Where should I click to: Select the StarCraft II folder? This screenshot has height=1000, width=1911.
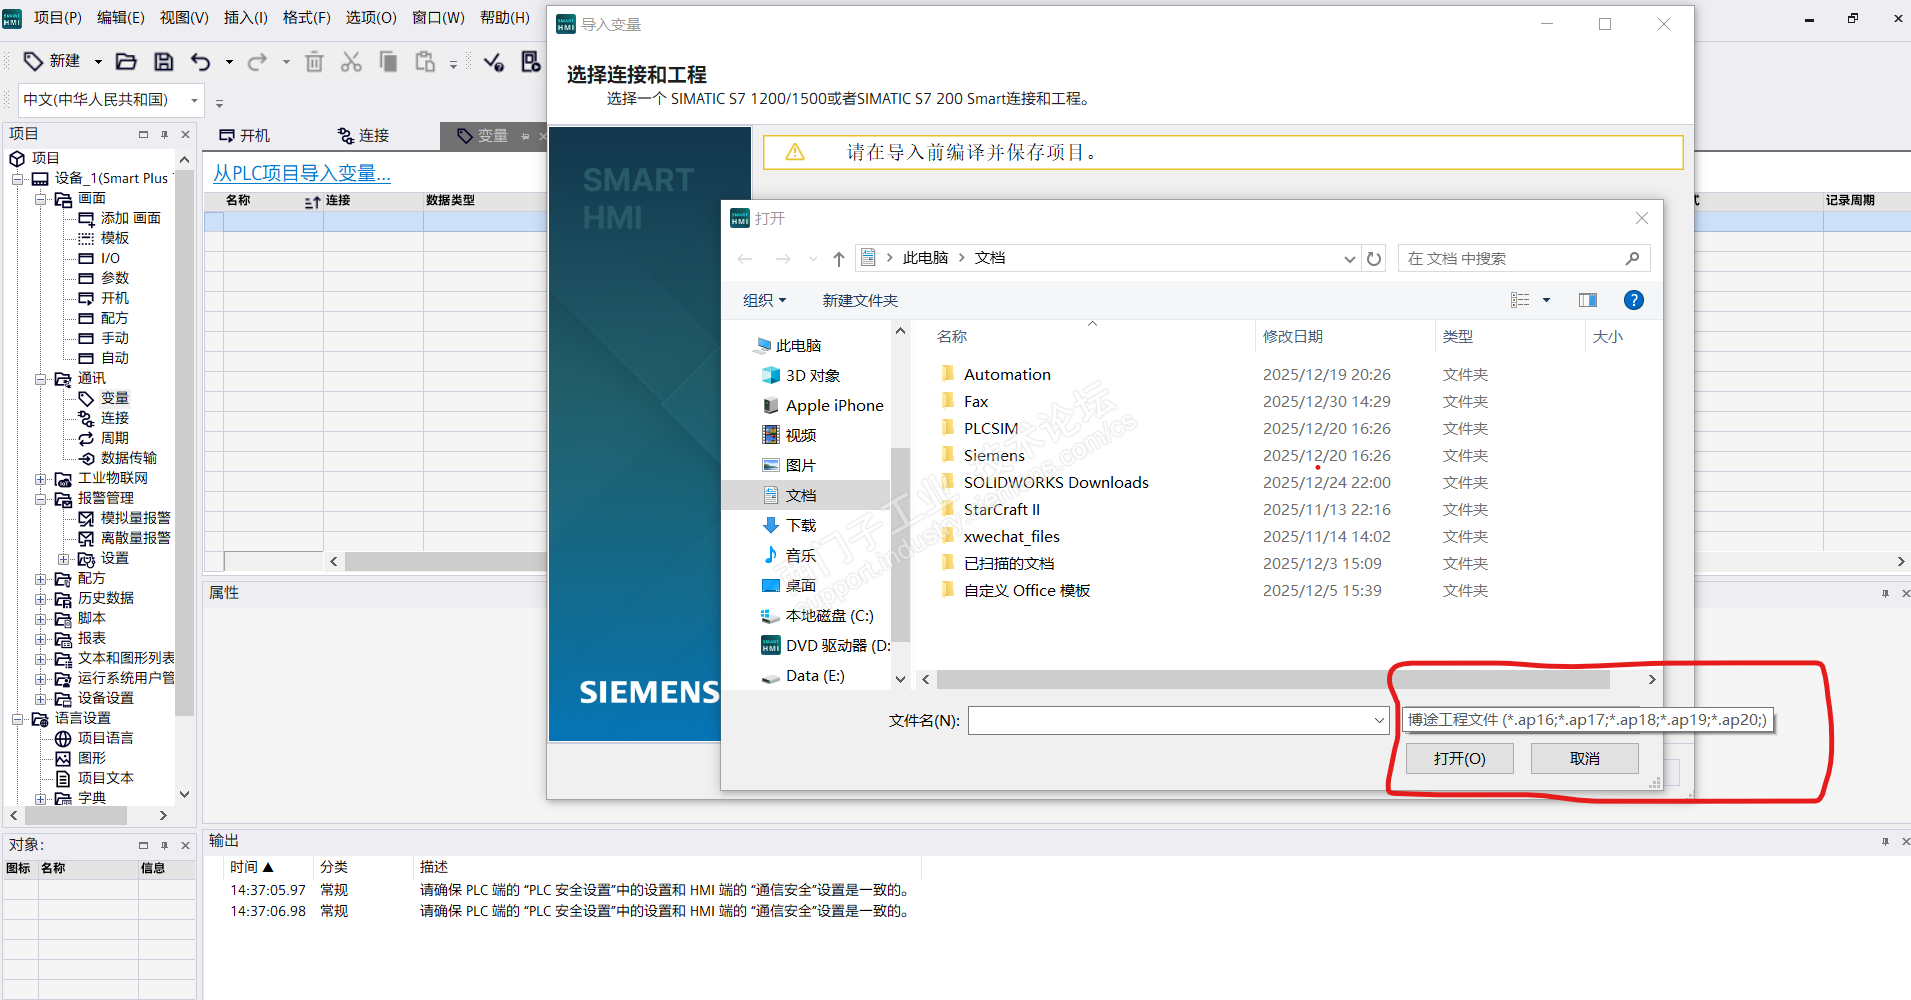991,510
